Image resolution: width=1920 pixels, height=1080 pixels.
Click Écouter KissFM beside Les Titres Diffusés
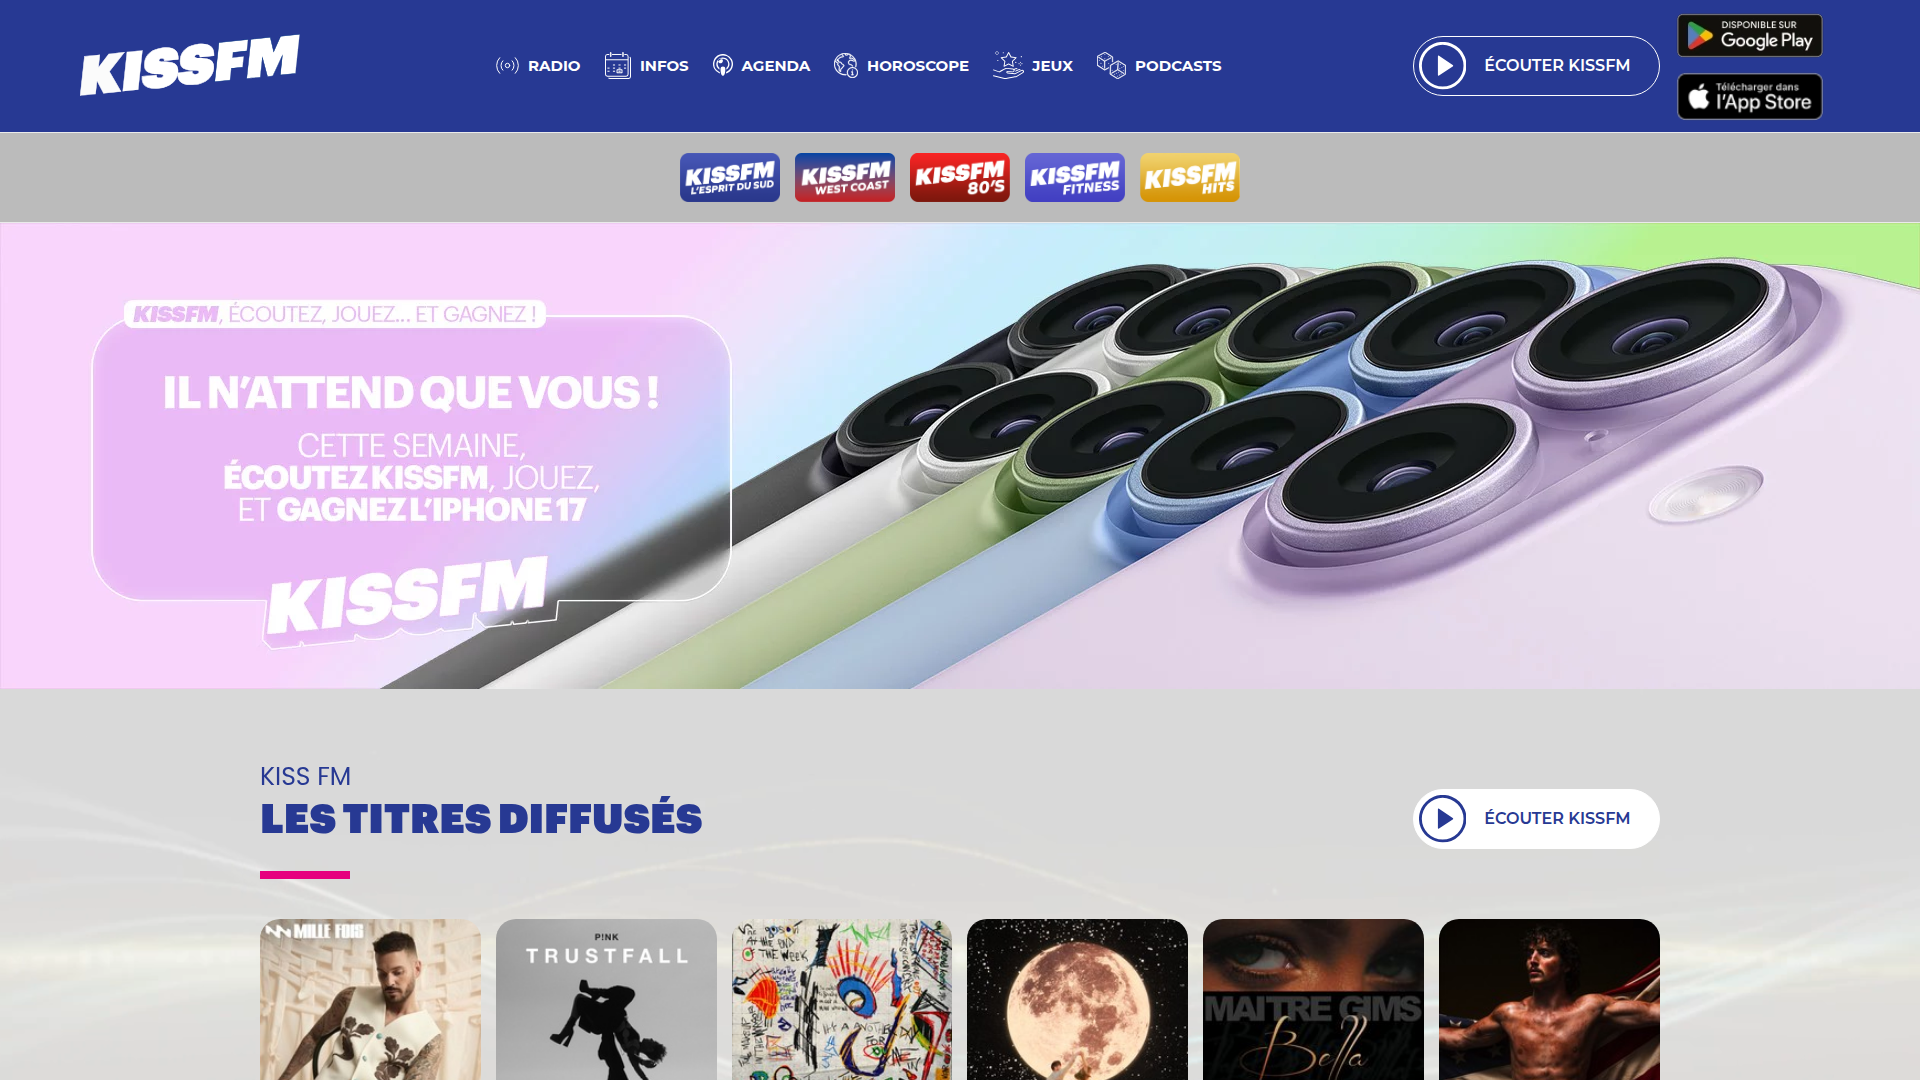(1536, 819)
